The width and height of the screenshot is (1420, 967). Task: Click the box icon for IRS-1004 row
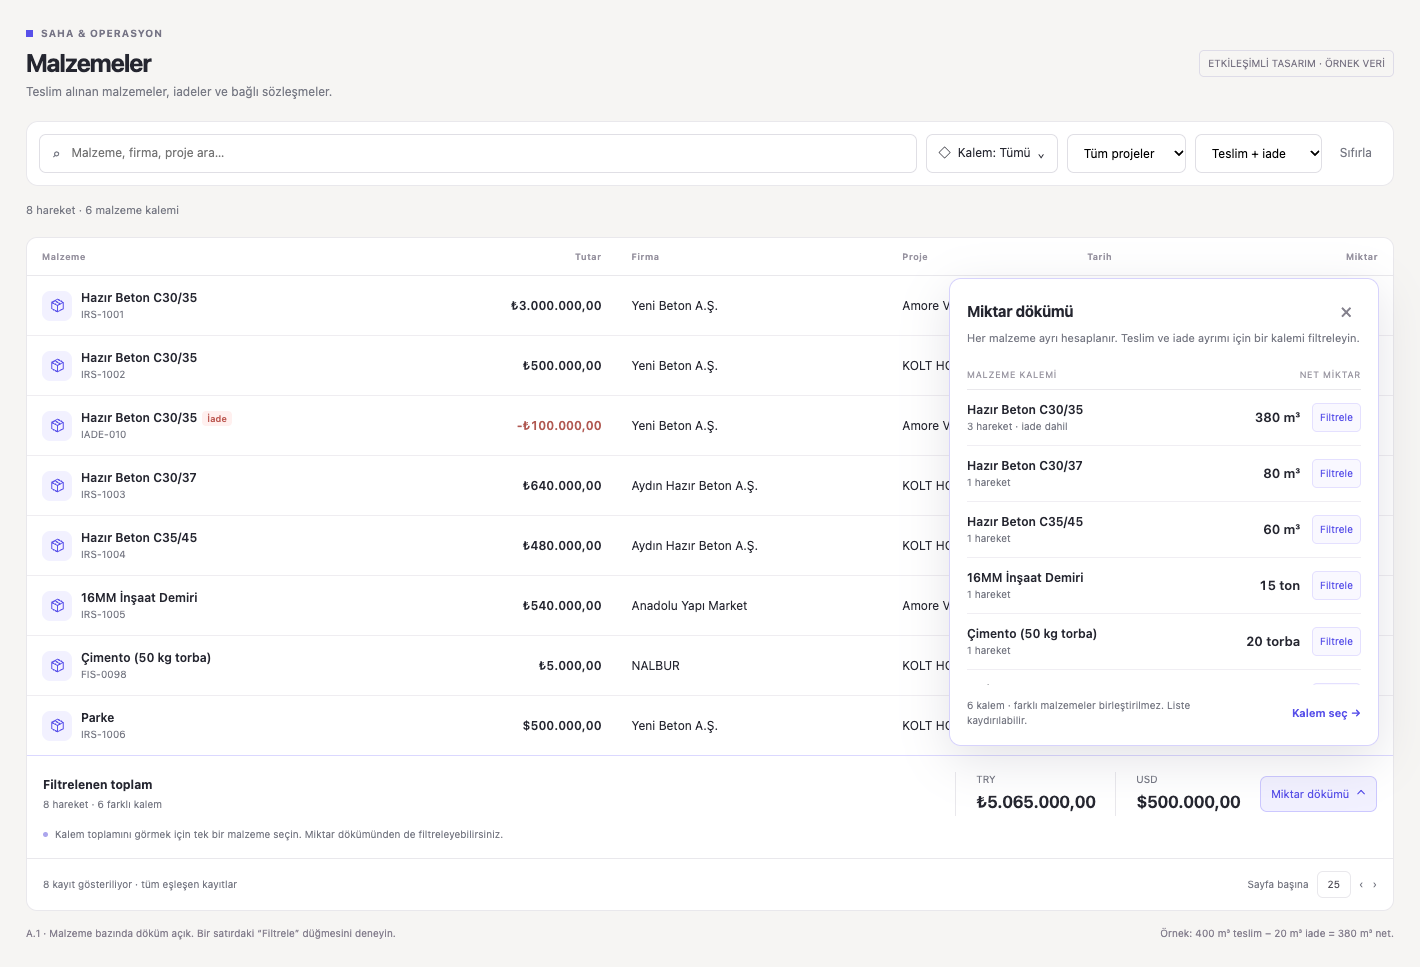point(57,546)
